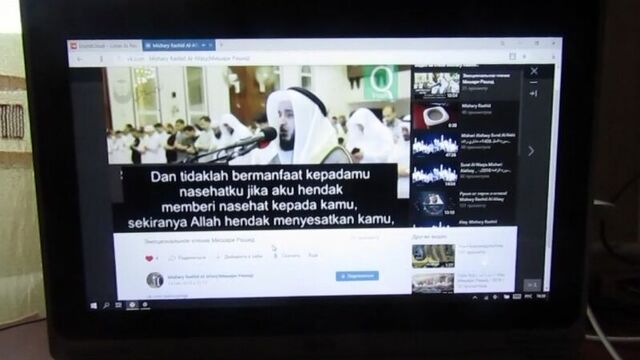Screen dimensions: 640x360
Task: Play playlist video with red thumbnail
Action: coord(435,116)
